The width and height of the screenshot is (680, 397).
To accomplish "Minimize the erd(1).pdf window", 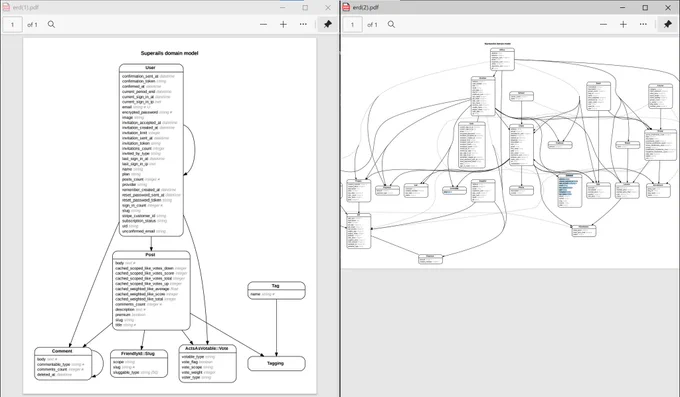I will [283, 7].
